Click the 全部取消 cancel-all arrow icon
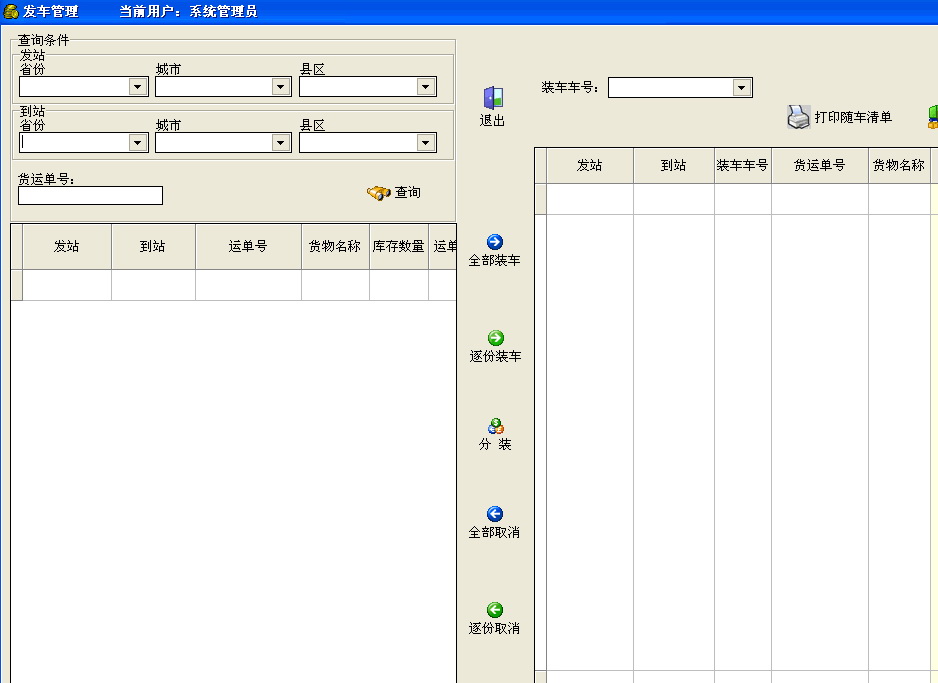The height and width of the screenshot is (683, 938). [494, 512]
